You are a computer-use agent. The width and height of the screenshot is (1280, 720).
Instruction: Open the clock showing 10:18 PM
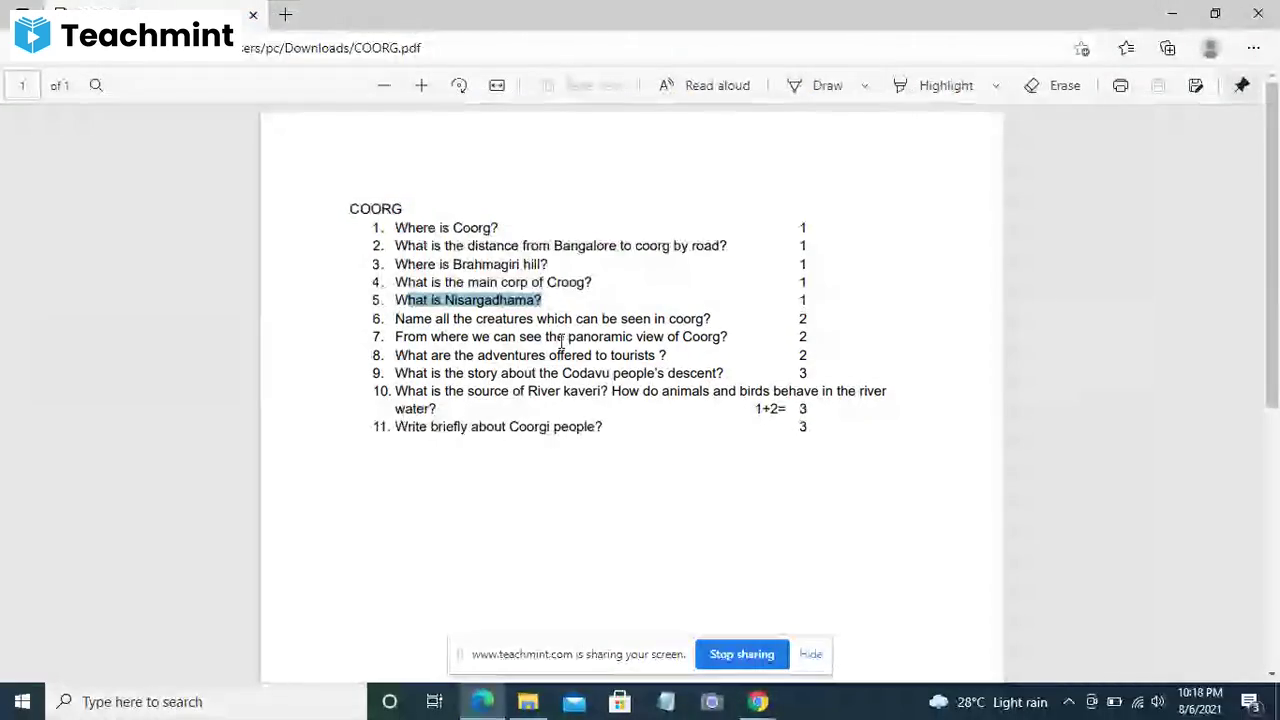click(x=1200, y=702)
